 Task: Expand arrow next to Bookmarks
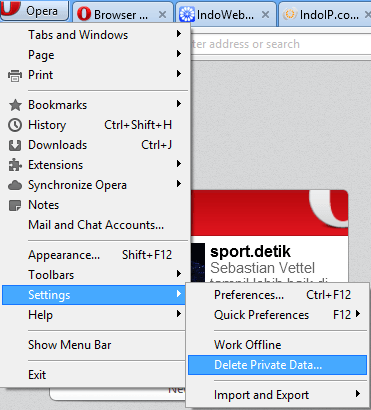pyautogui.click(x=179, y=104)
